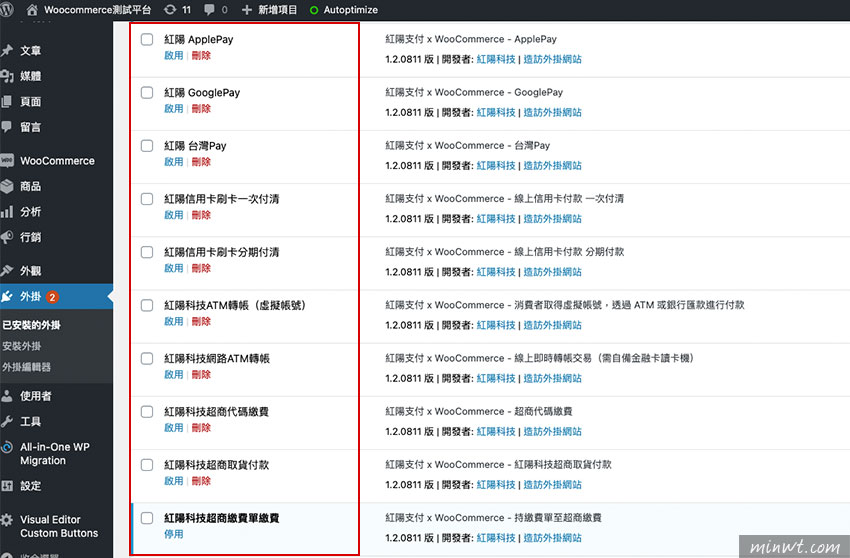Select the 紅陽 台灣Pay checkbox

click(147, 145)
